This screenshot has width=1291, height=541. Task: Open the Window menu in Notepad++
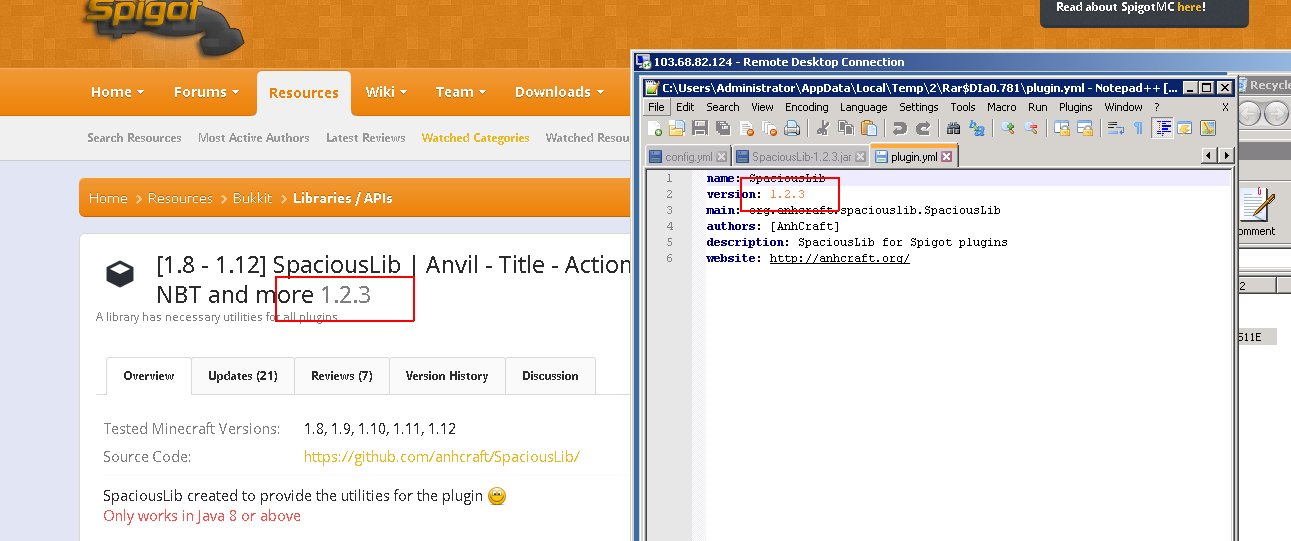coord(1123,107)
